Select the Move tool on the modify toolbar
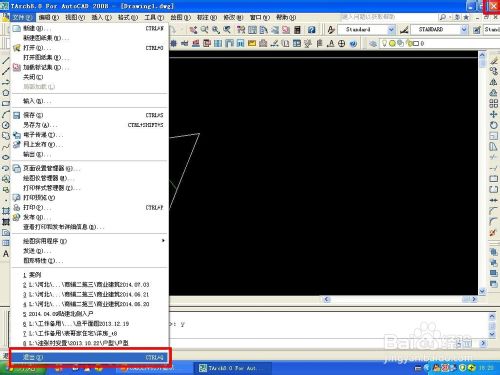Viewport: 500px width, 375px height. [494, 114]
